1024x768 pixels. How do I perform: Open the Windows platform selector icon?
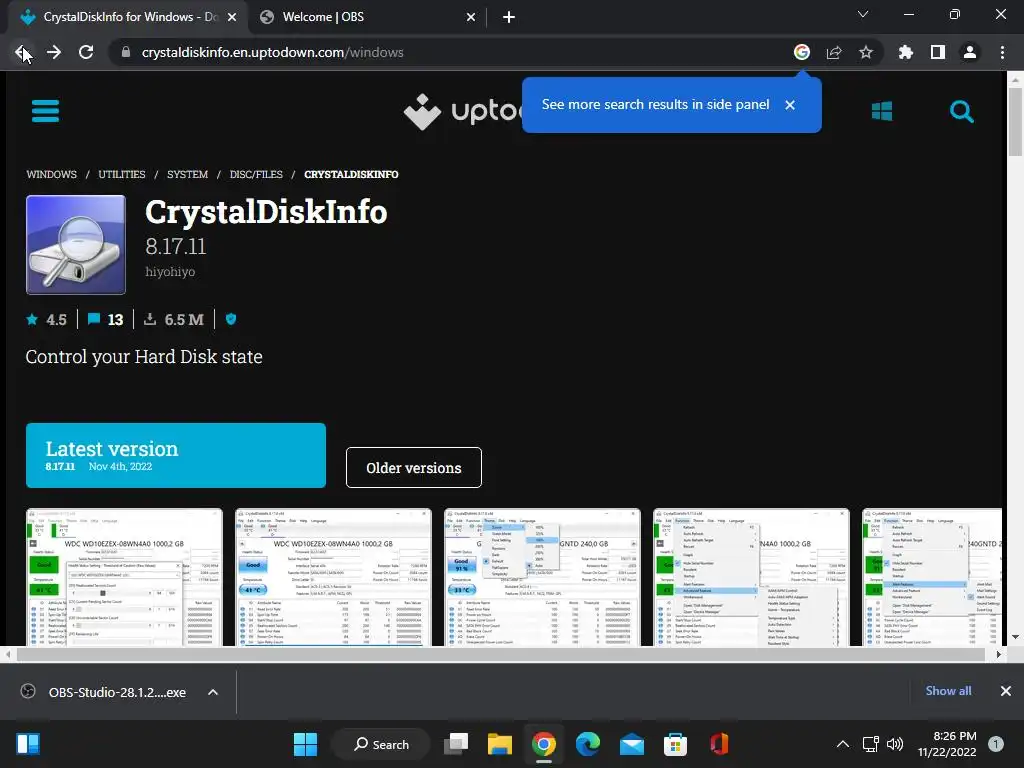pos(882,111)
